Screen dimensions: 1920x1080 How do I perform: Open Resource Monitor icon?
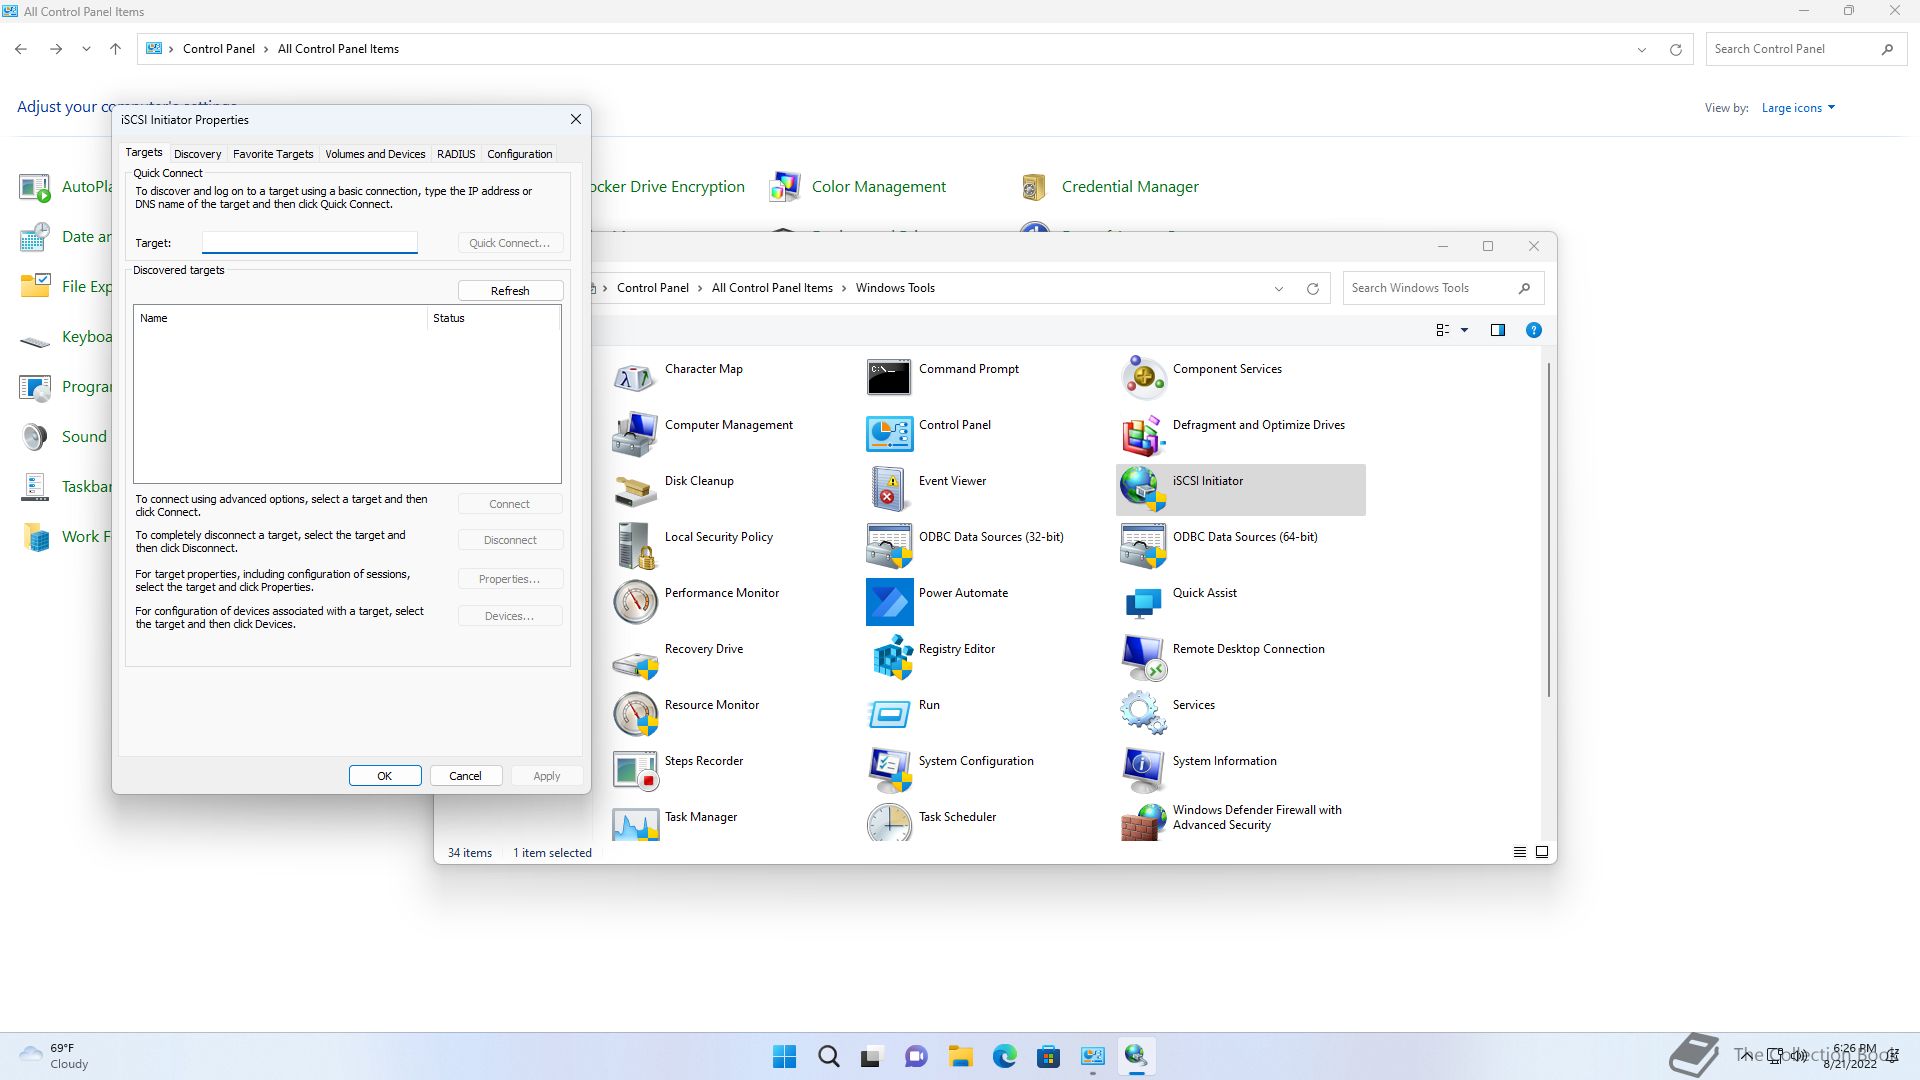tap(635, 714)
